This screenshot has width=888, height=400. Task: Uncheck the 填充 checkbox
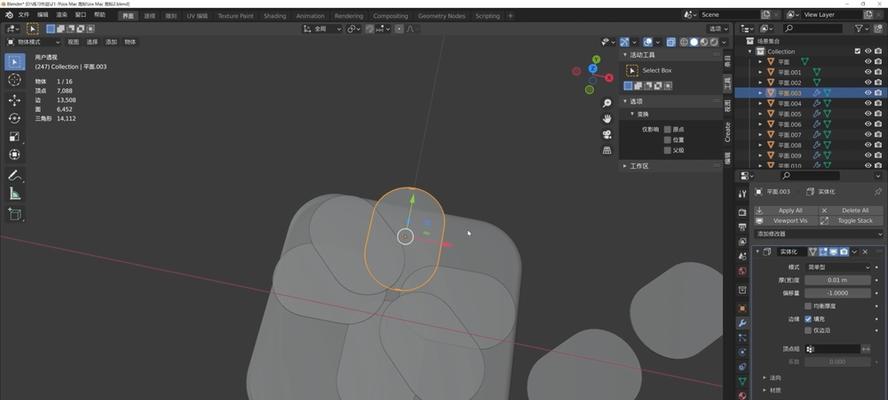(x=808, y=318)
